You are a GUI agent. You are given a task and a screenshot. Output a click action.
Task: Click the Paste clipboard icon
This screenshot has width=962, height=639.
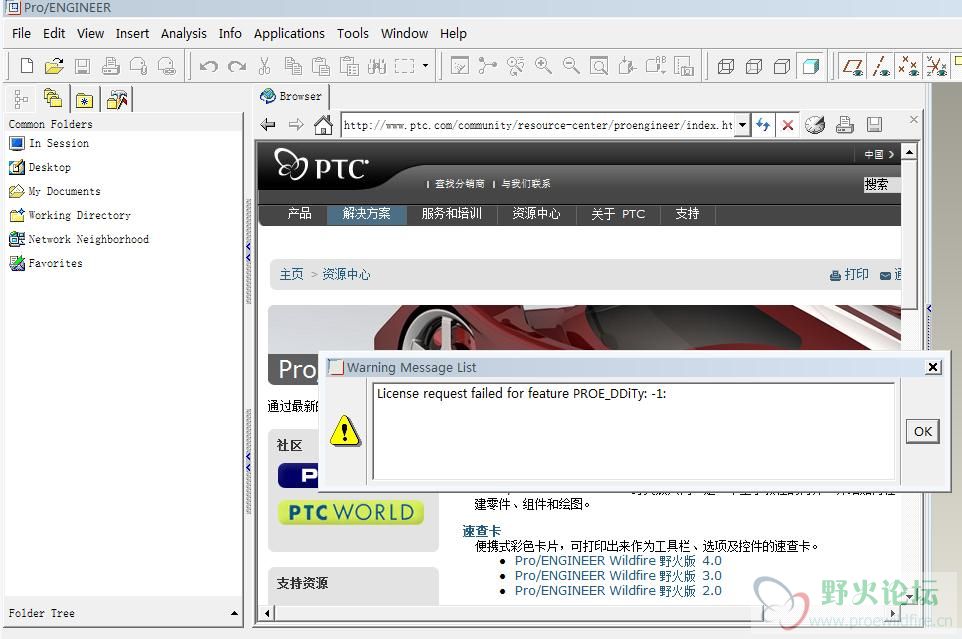(321, 66)
